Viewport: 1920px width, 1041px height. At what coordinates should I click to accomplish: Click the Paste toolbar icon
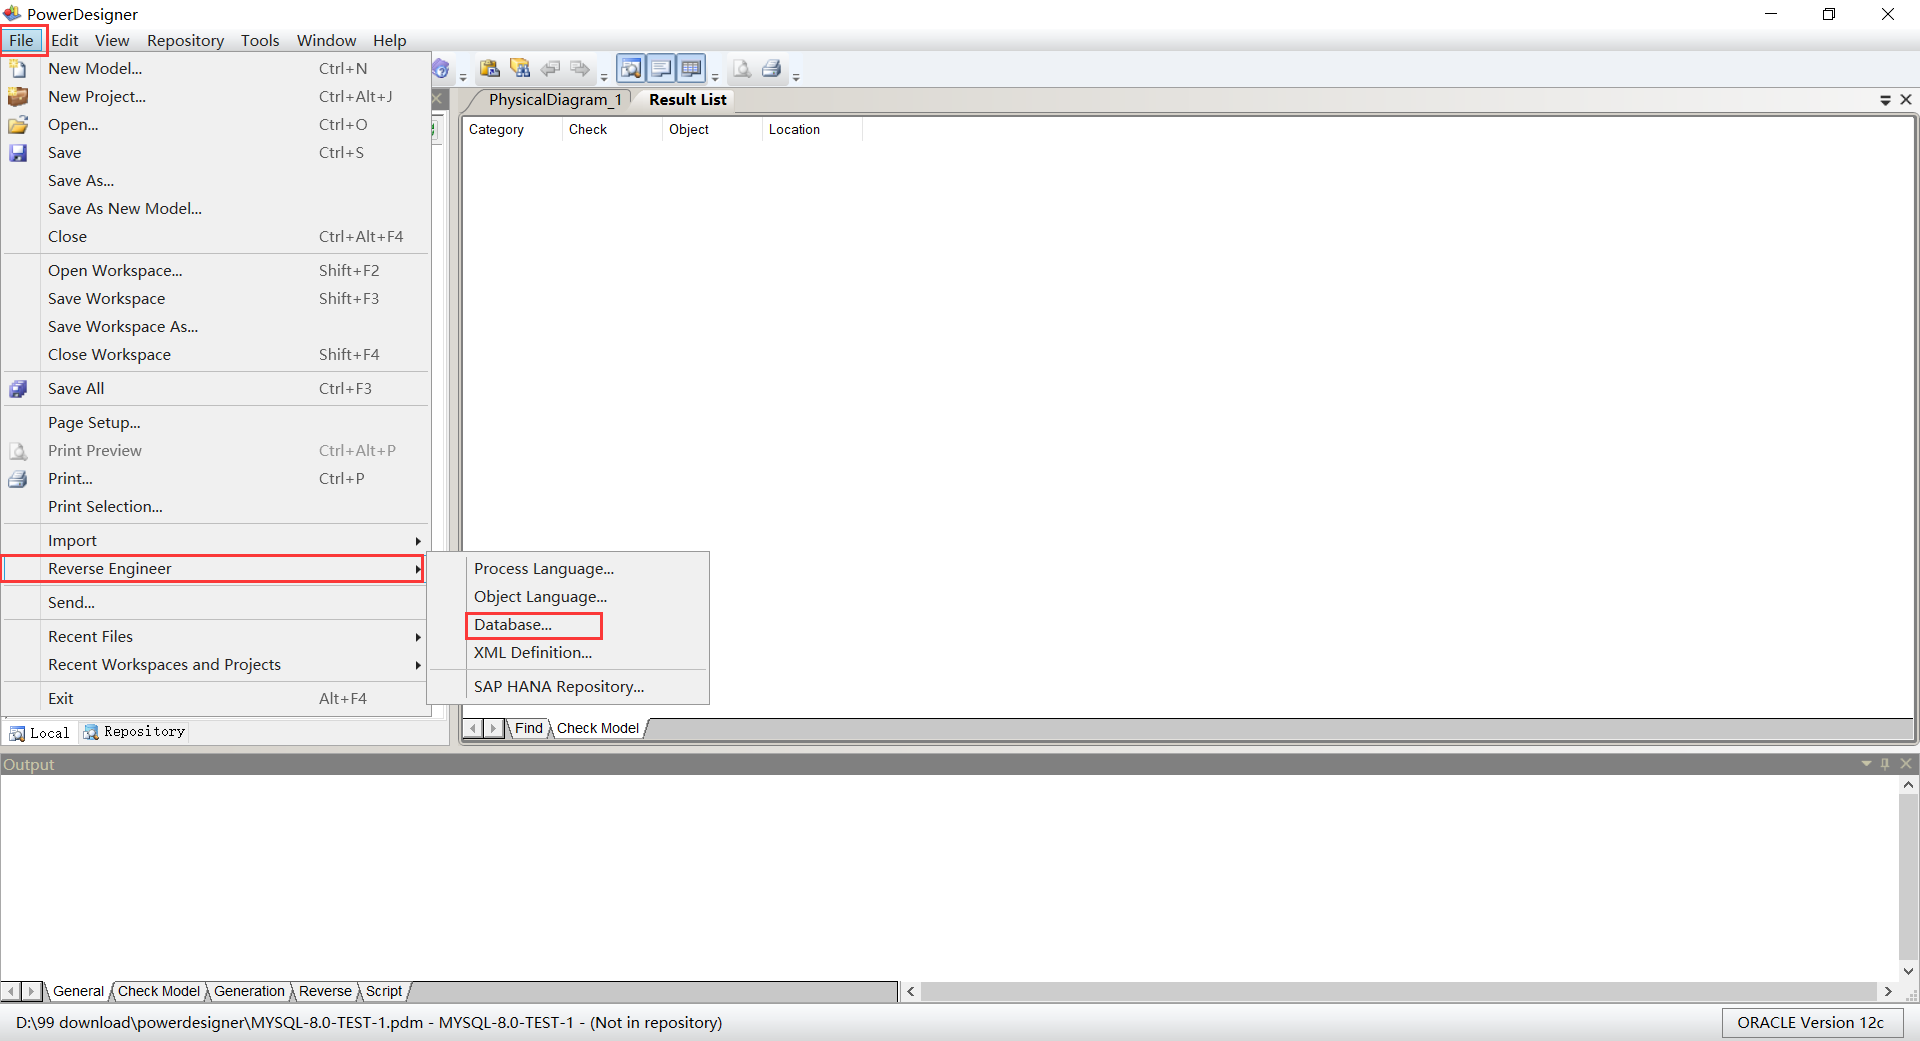point(489,68)
